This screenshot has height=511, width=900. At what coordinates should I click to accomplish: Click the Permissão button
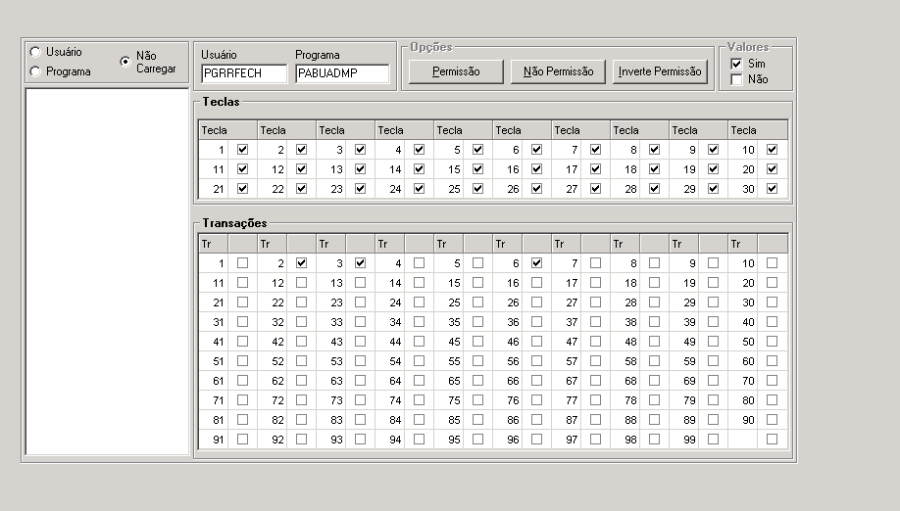(x=454, y=71)
